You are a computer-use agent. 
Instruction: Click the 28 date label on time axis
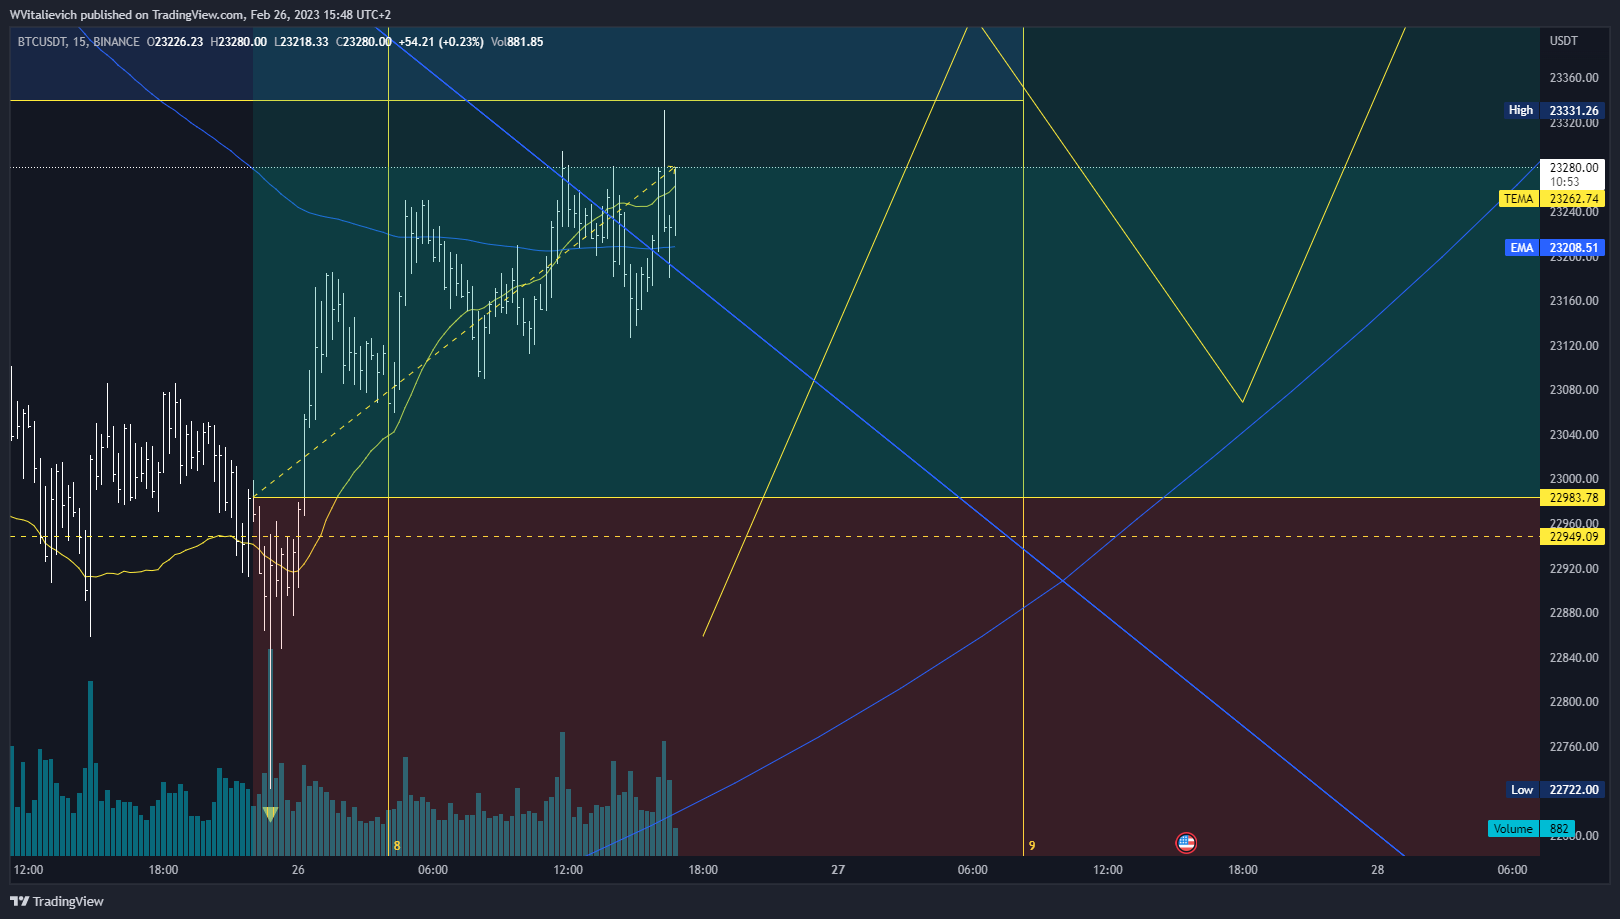point(1377,870)
